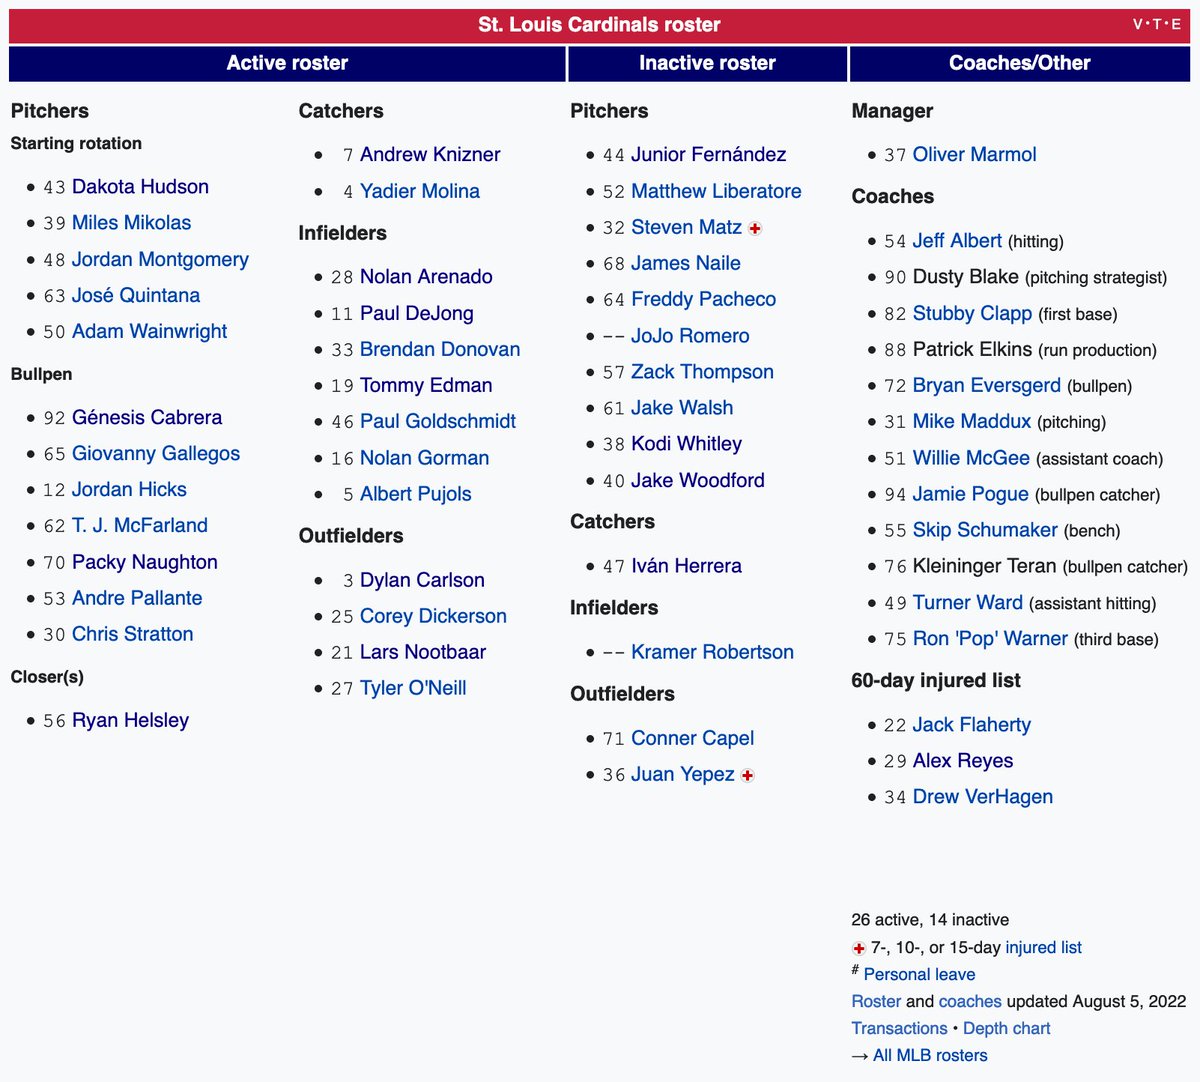Open the E edit-template link
Screen dimensions: 1200x1082
(1176, 25)
